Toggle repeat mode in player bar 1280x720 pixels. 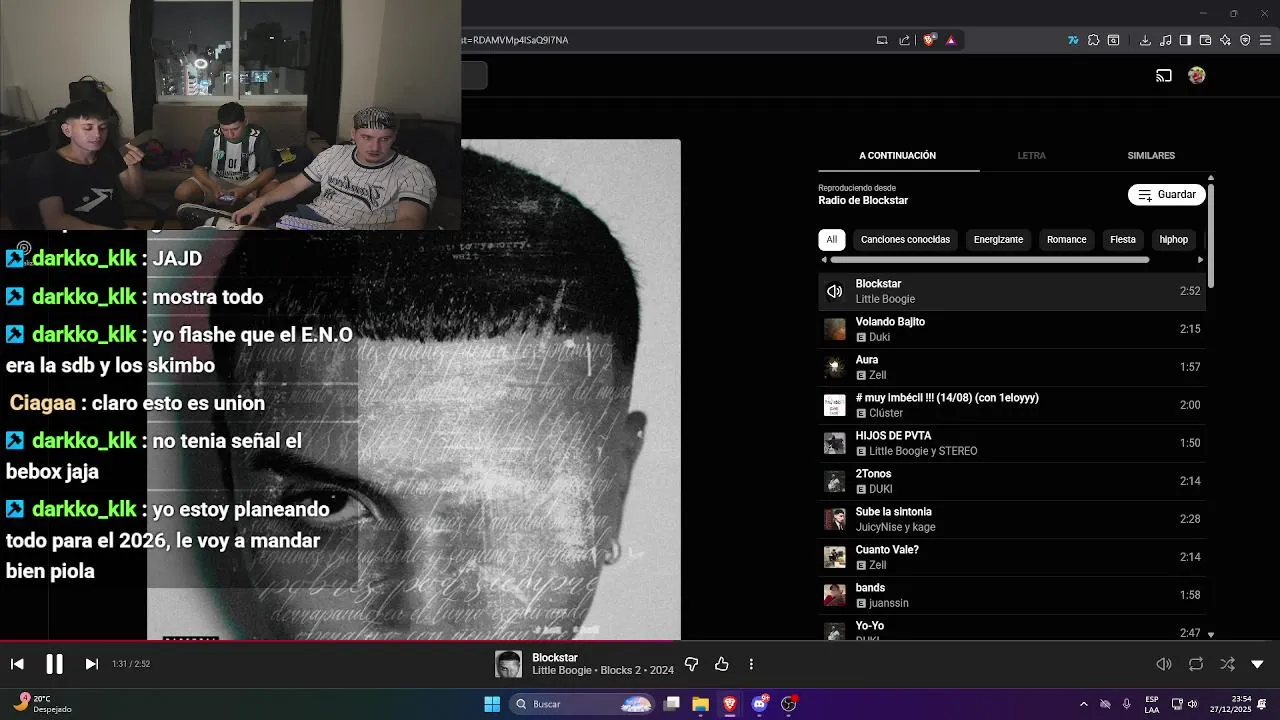click(1196, 664)
